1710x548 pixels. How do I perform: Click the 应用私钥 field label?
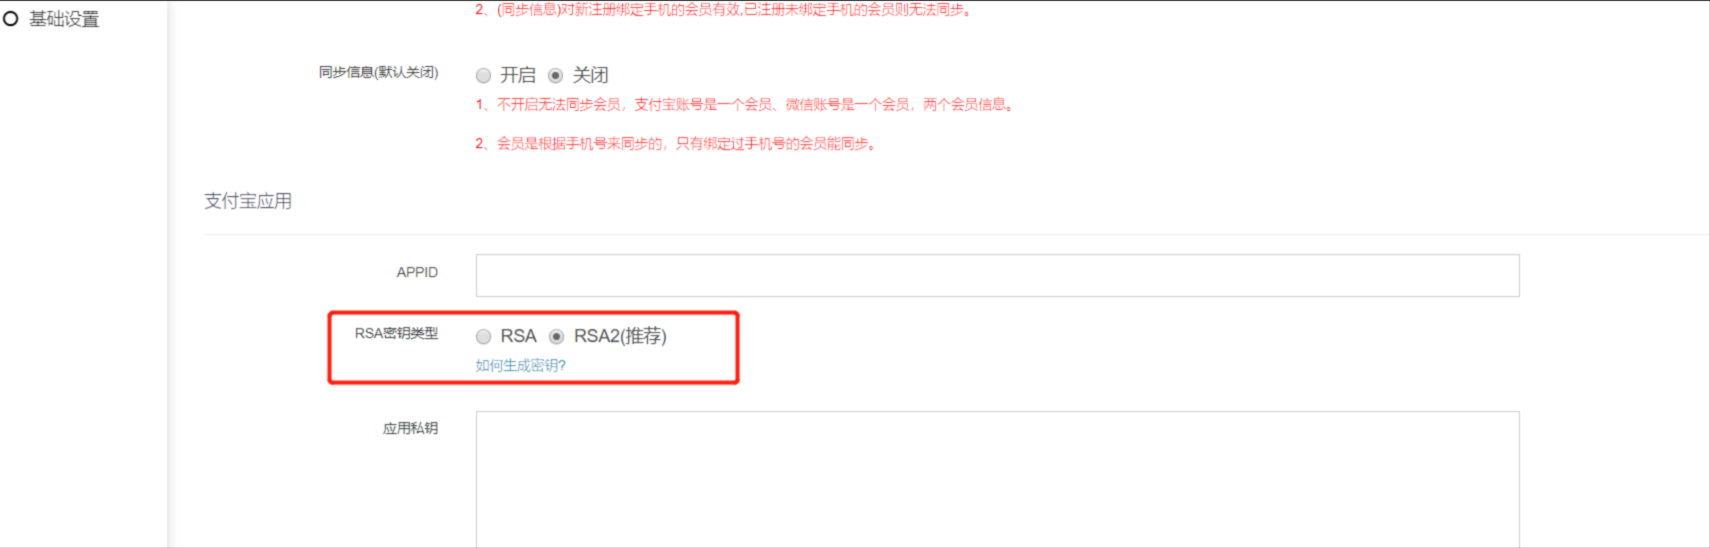pos(410,428)
